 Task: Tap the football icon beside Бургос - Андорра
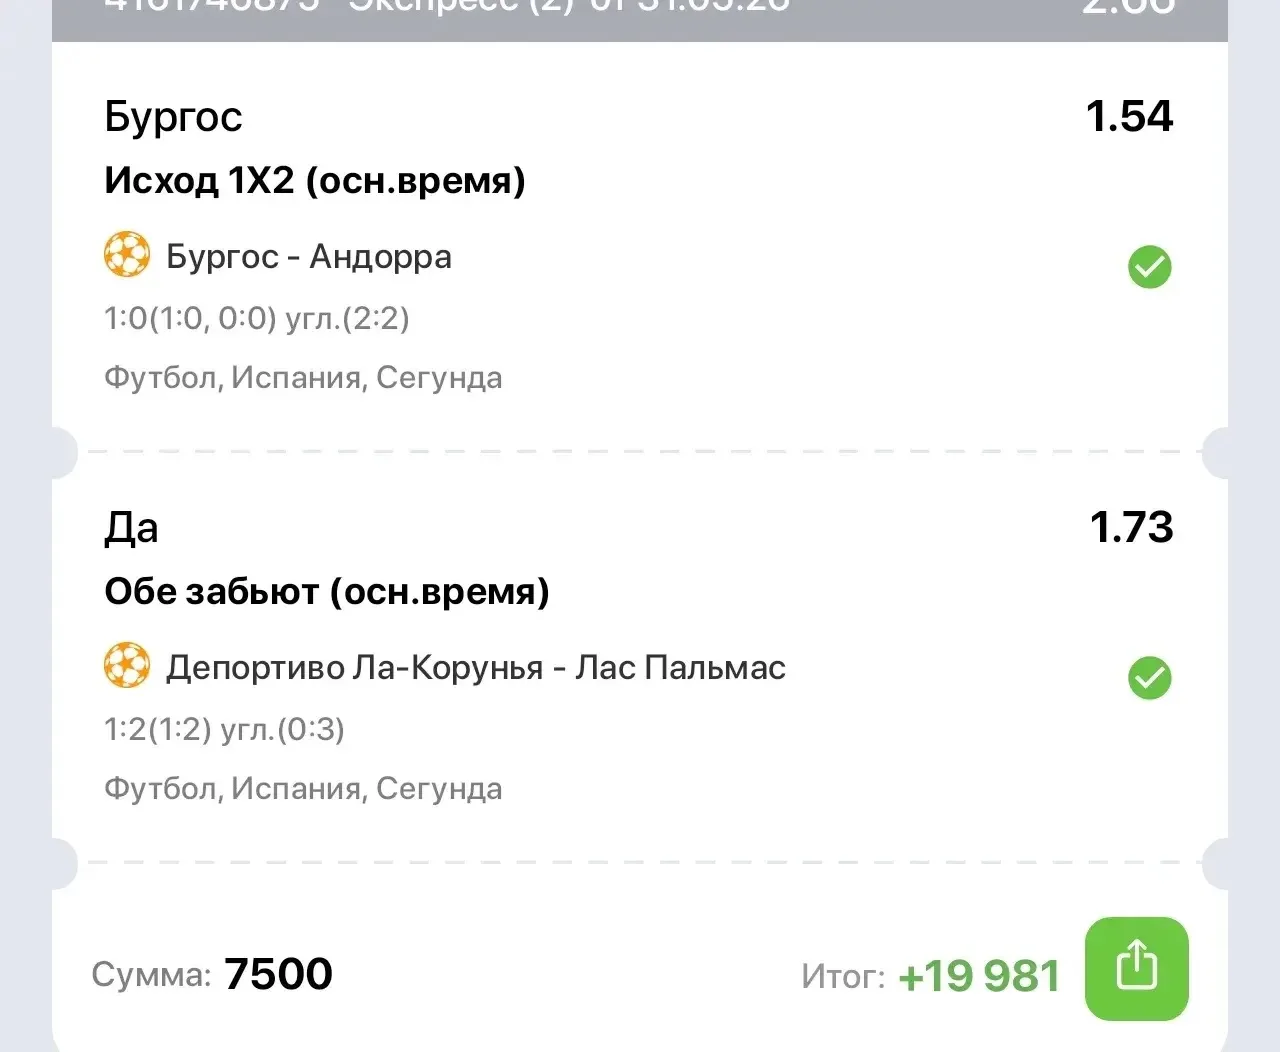[127, 255]
